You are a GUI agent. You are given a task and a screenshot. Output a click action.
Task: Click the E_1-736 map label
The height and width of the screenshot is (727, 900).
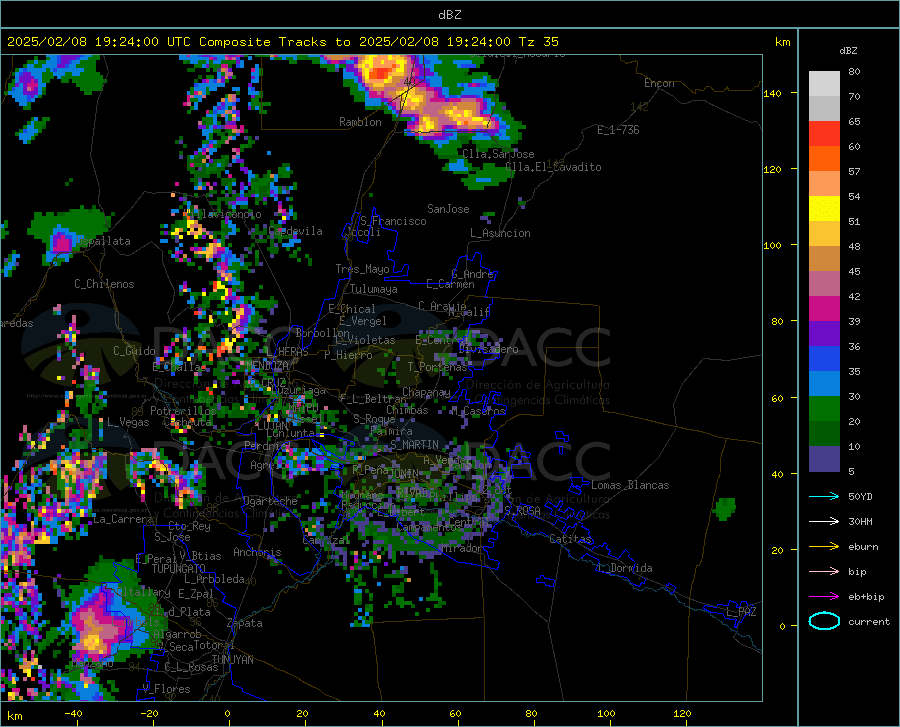[618, 130]
